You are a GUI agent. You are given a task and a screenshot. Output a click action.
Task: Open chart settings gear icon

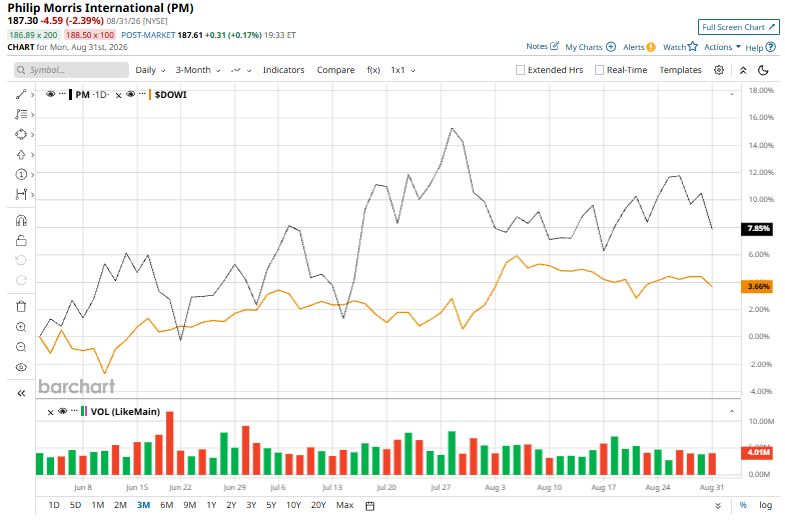[x=719, y=70]
